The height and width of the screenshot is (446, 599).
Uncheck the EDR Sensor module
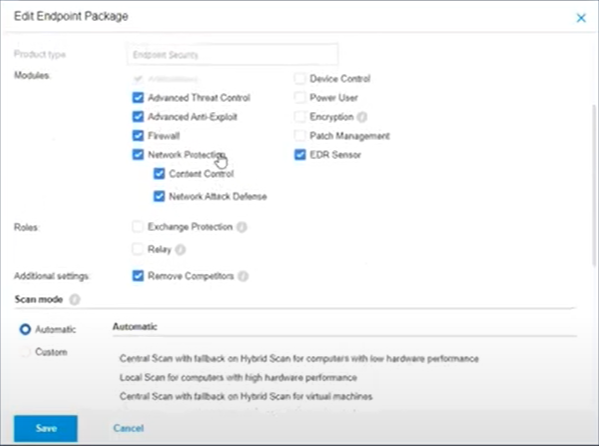[300, 154]
